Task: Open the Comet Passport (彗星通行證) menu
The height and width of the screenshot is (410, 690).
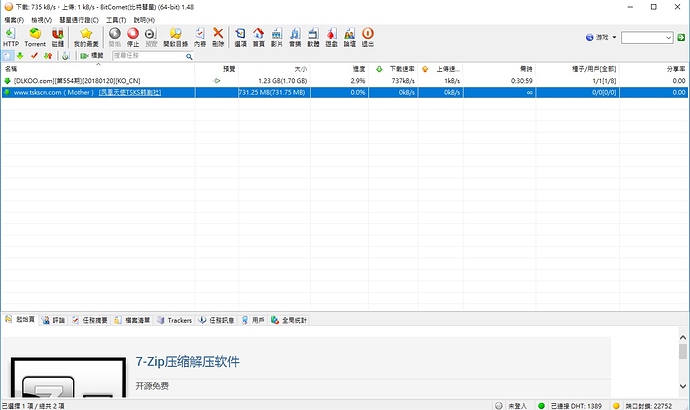Action: tap(79, 20)
